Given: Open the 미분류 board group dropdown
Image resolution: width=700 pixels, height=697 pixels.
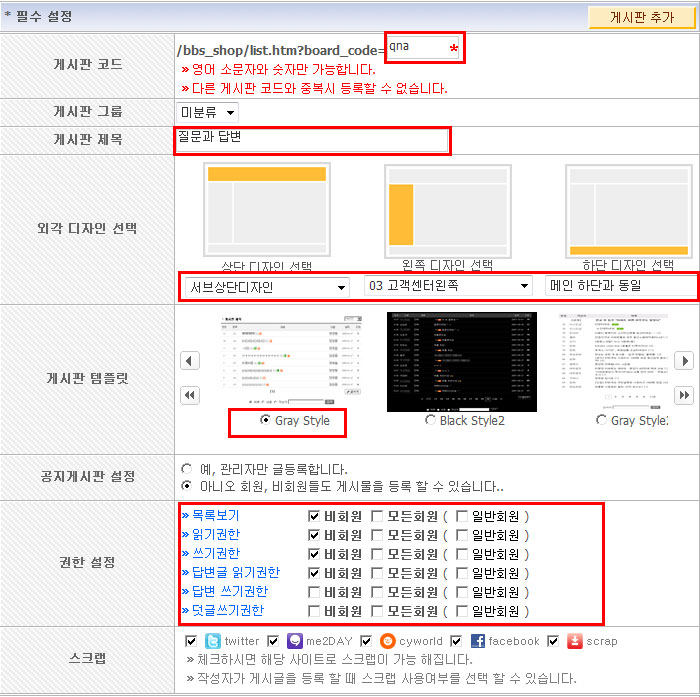Looking at the screenshot, I should pyautogui.click(x=208, y=112).
